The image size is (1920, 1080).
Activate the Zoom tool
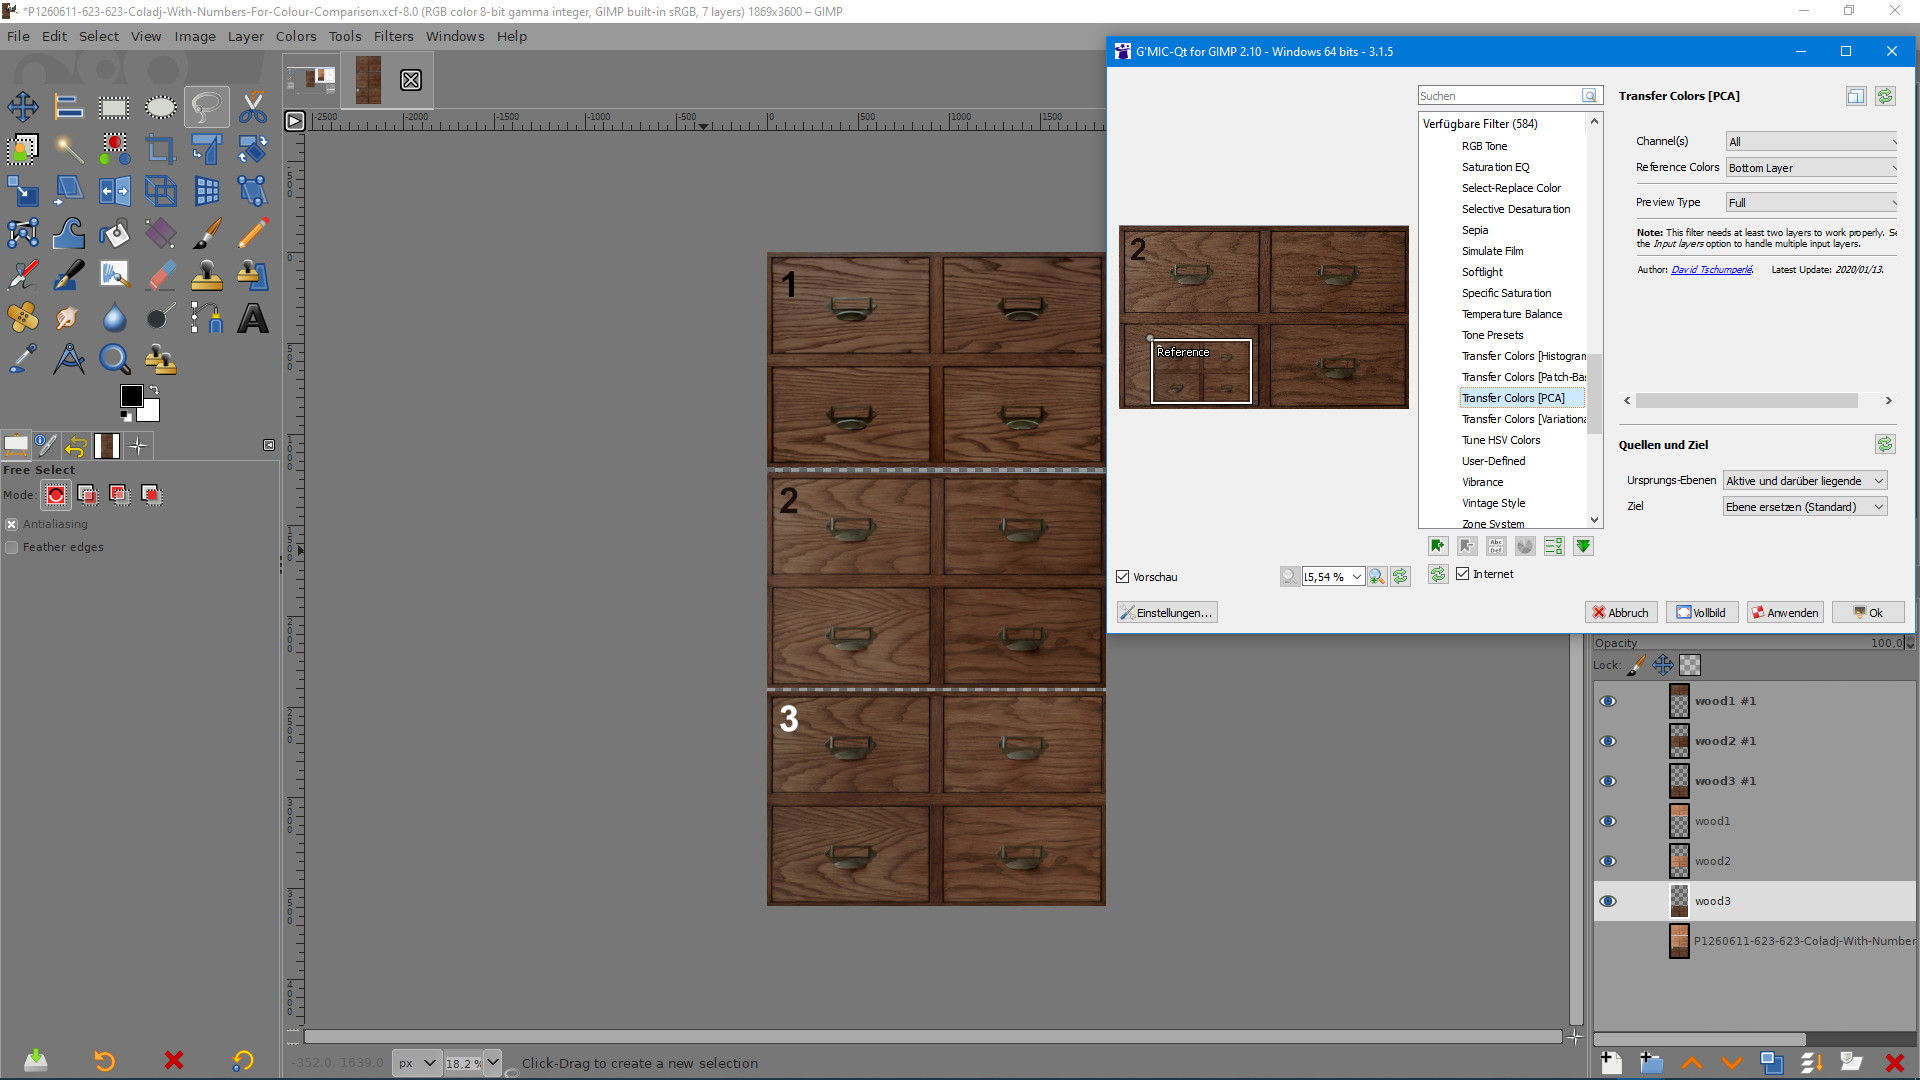pyautogui.click(x=114, y=359)
